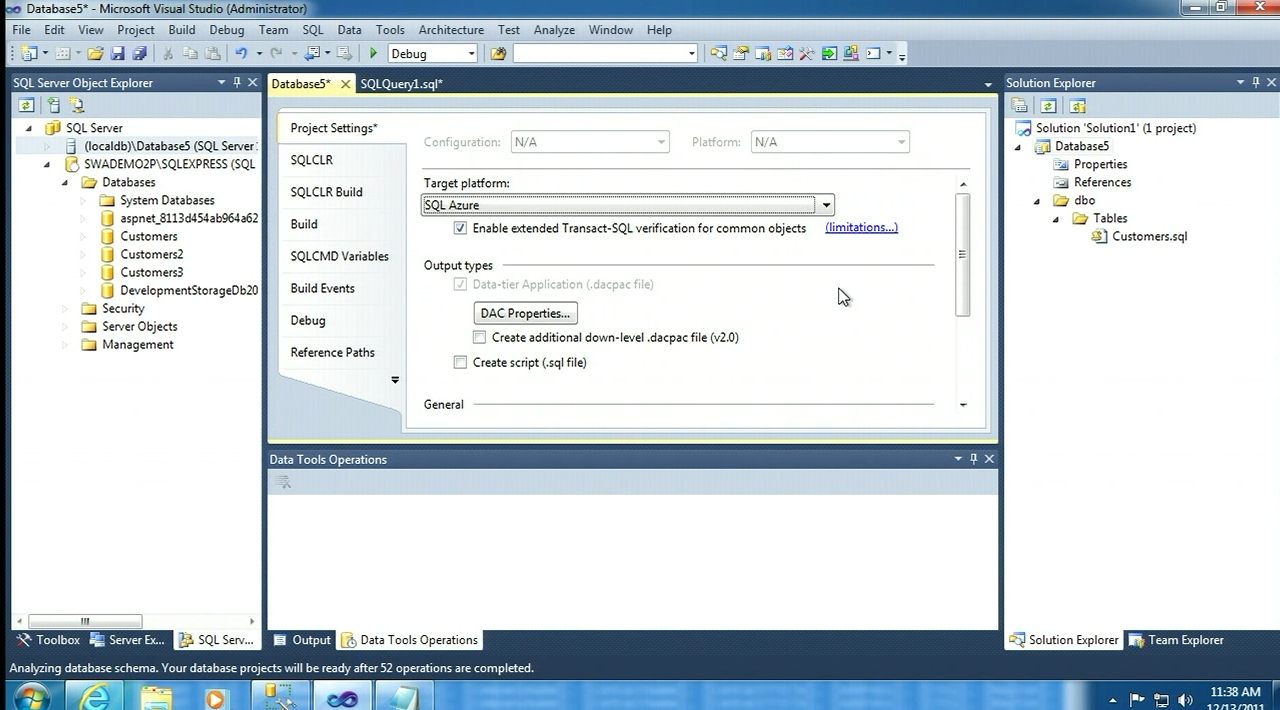Check Create additional down-level .dacpac file

480,337
